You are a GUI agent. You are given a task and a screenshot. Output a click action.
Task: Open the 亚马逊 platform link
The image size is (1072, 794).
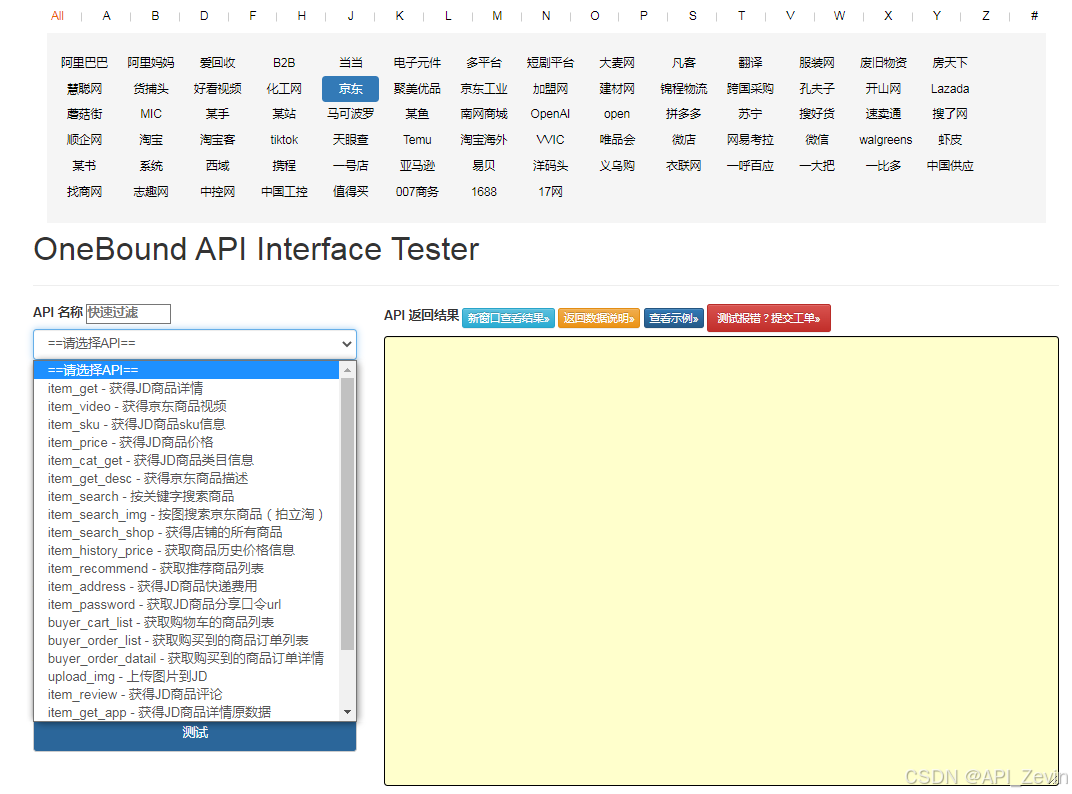(x=417, y=166)
